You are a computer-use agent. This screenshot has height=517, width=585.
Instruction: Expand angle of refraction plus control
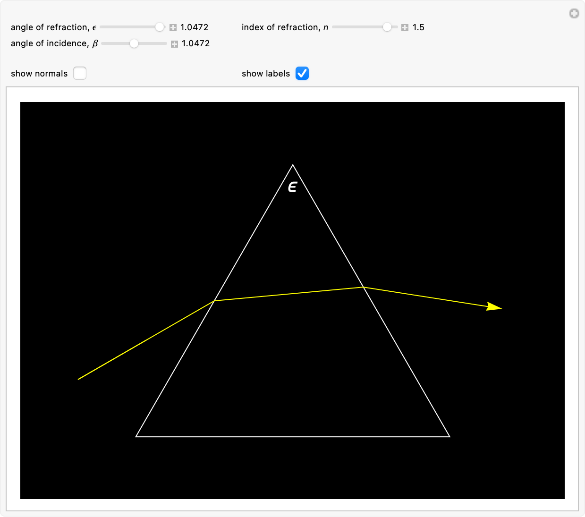[173, 27]
